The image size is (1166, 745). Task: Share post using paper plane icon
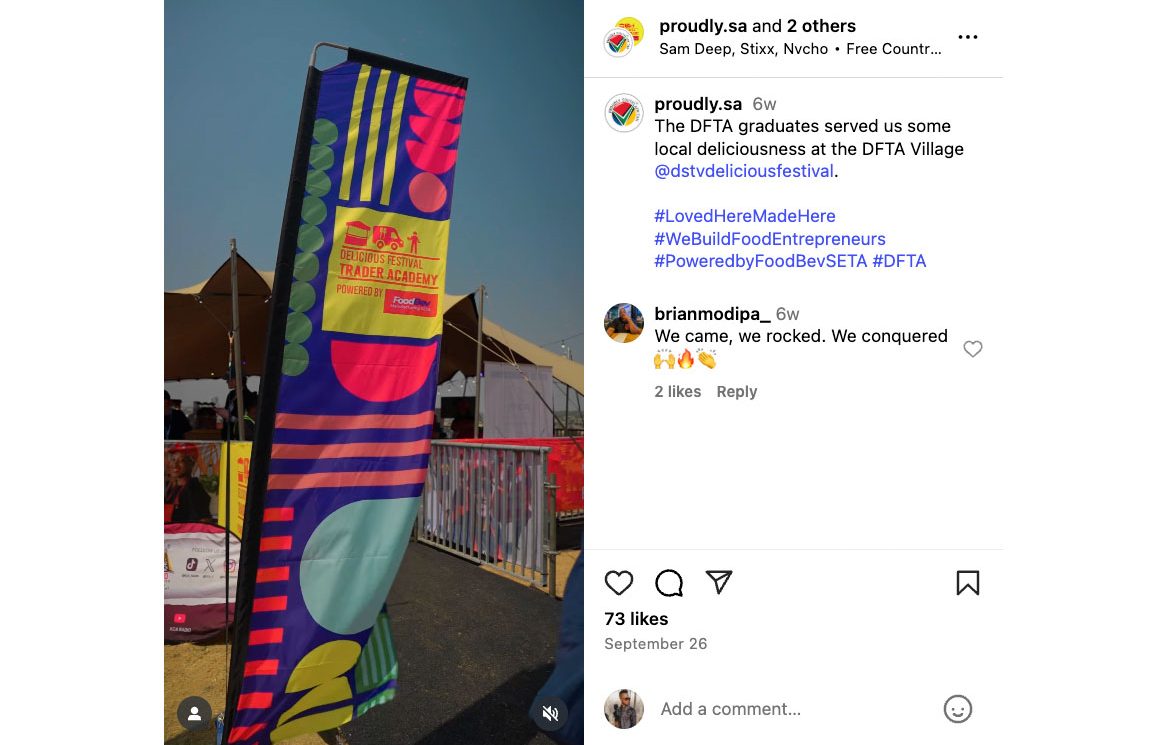click(719, 582)
